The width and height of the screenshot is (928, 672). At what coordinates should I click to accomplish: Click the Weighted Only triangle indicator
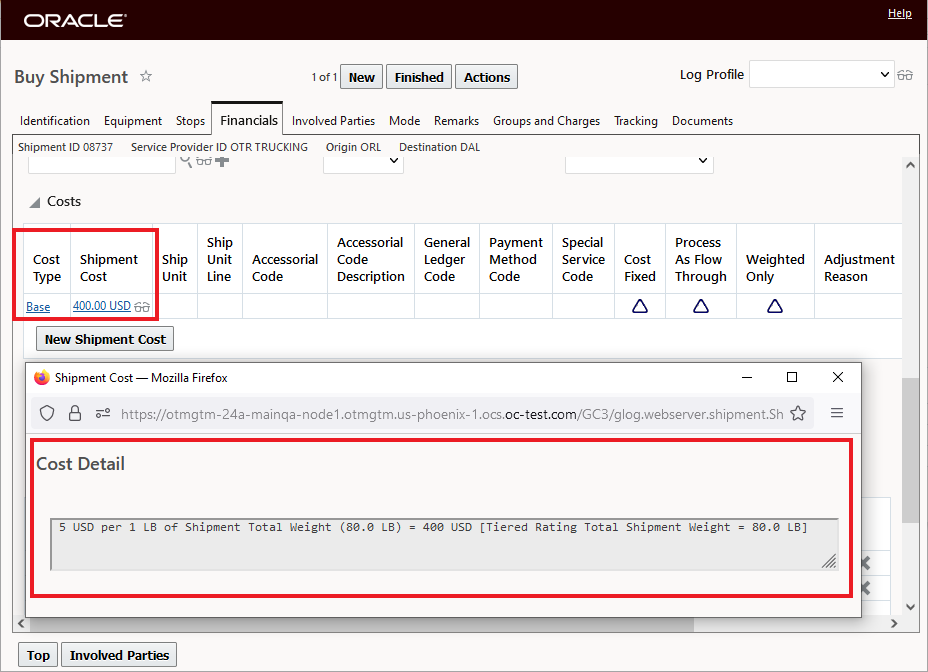pyautogui.click(x=775, y=306)
